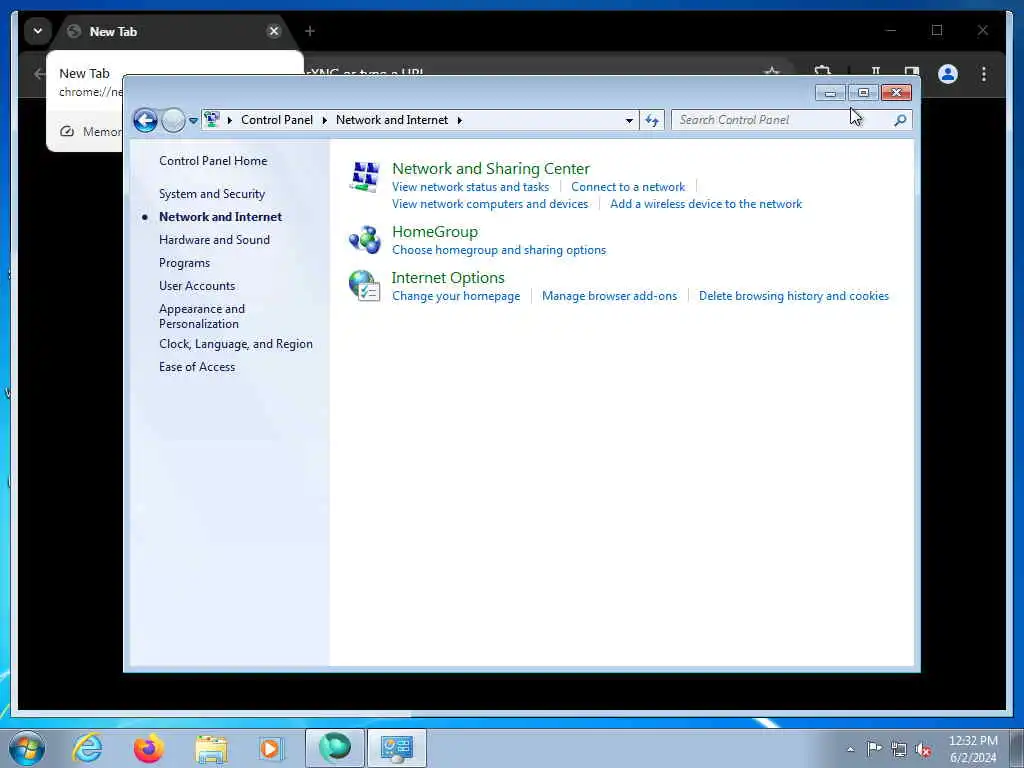Open User Accounts category
Screen dimensions: 1024x768
197,285
